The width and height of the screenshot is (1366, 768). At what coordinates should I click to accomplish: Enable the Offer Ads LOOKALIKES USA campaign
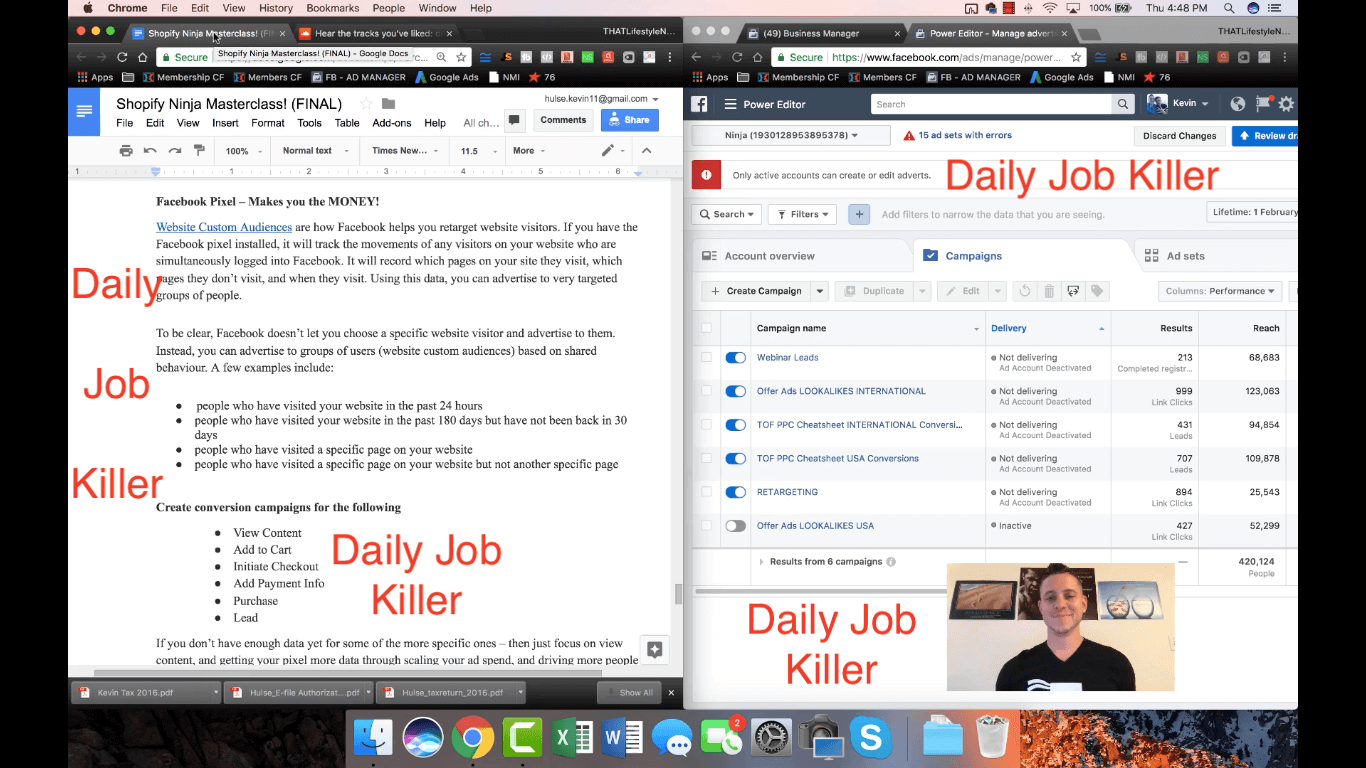(735, 526)
